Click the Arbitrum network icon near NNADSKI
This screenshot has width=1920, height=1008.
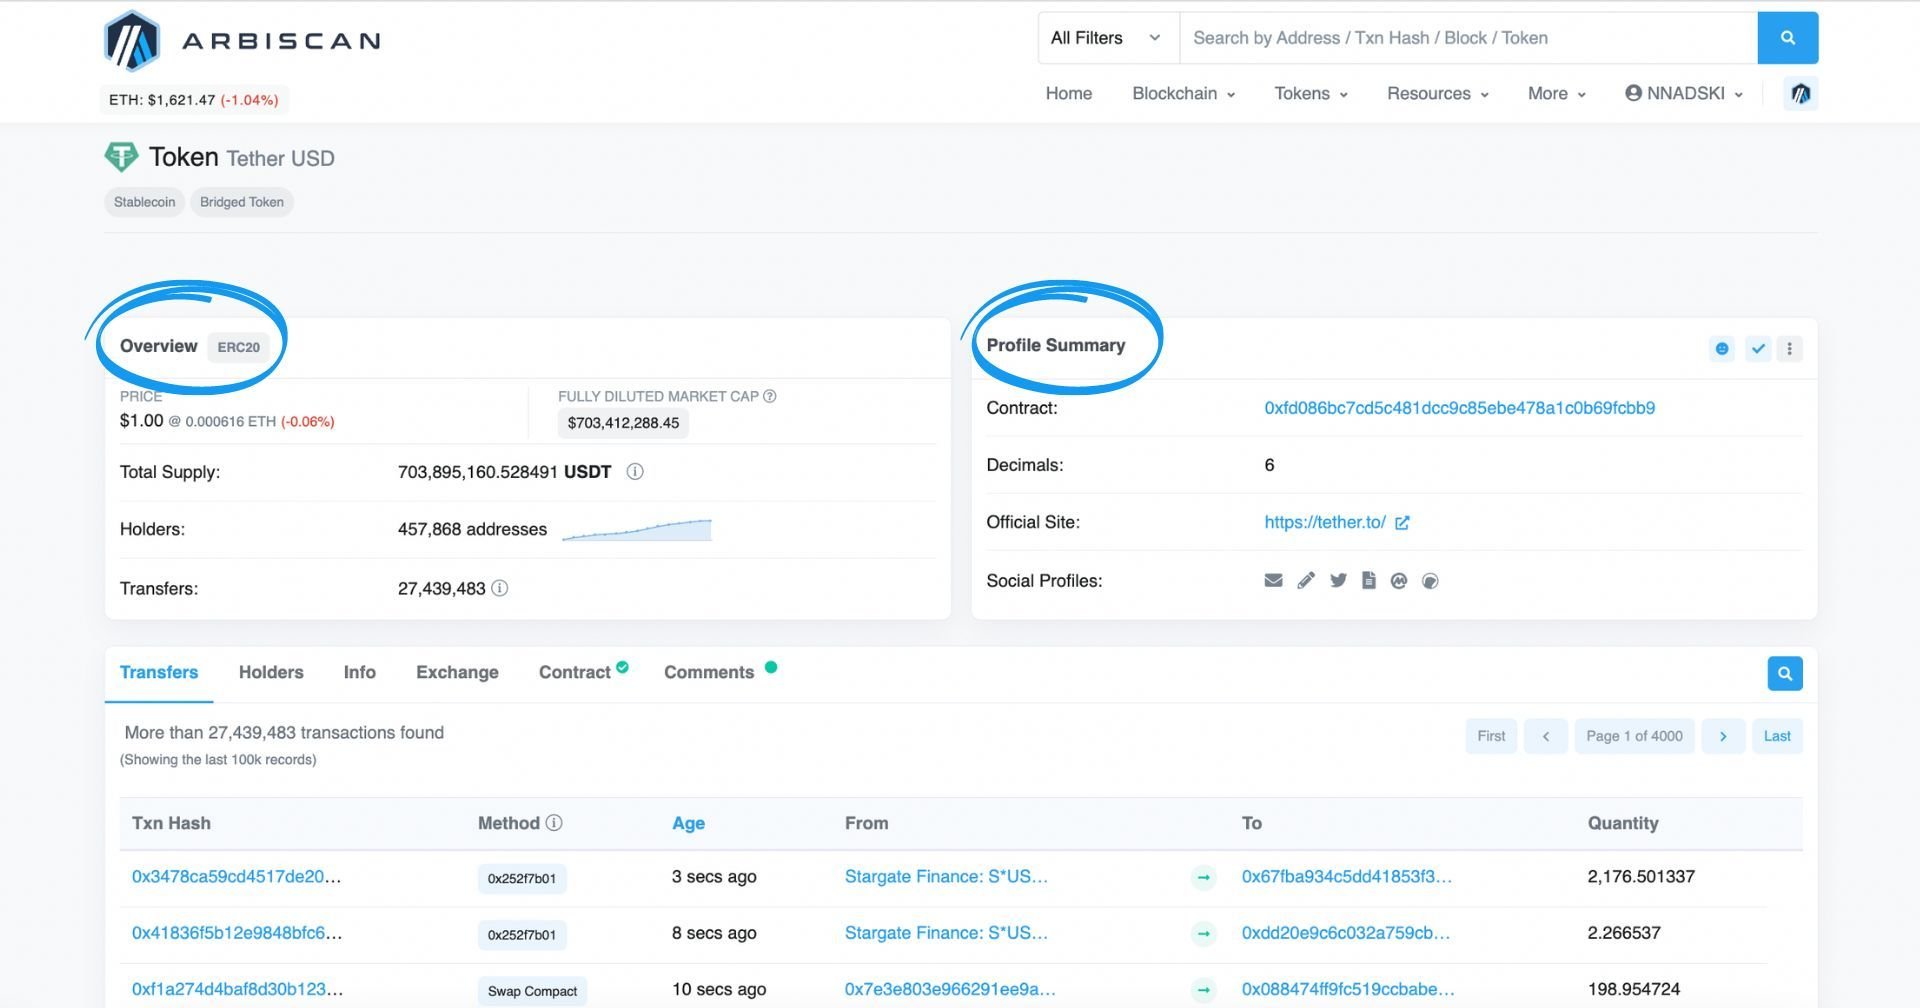click(x=1800, y=93)
